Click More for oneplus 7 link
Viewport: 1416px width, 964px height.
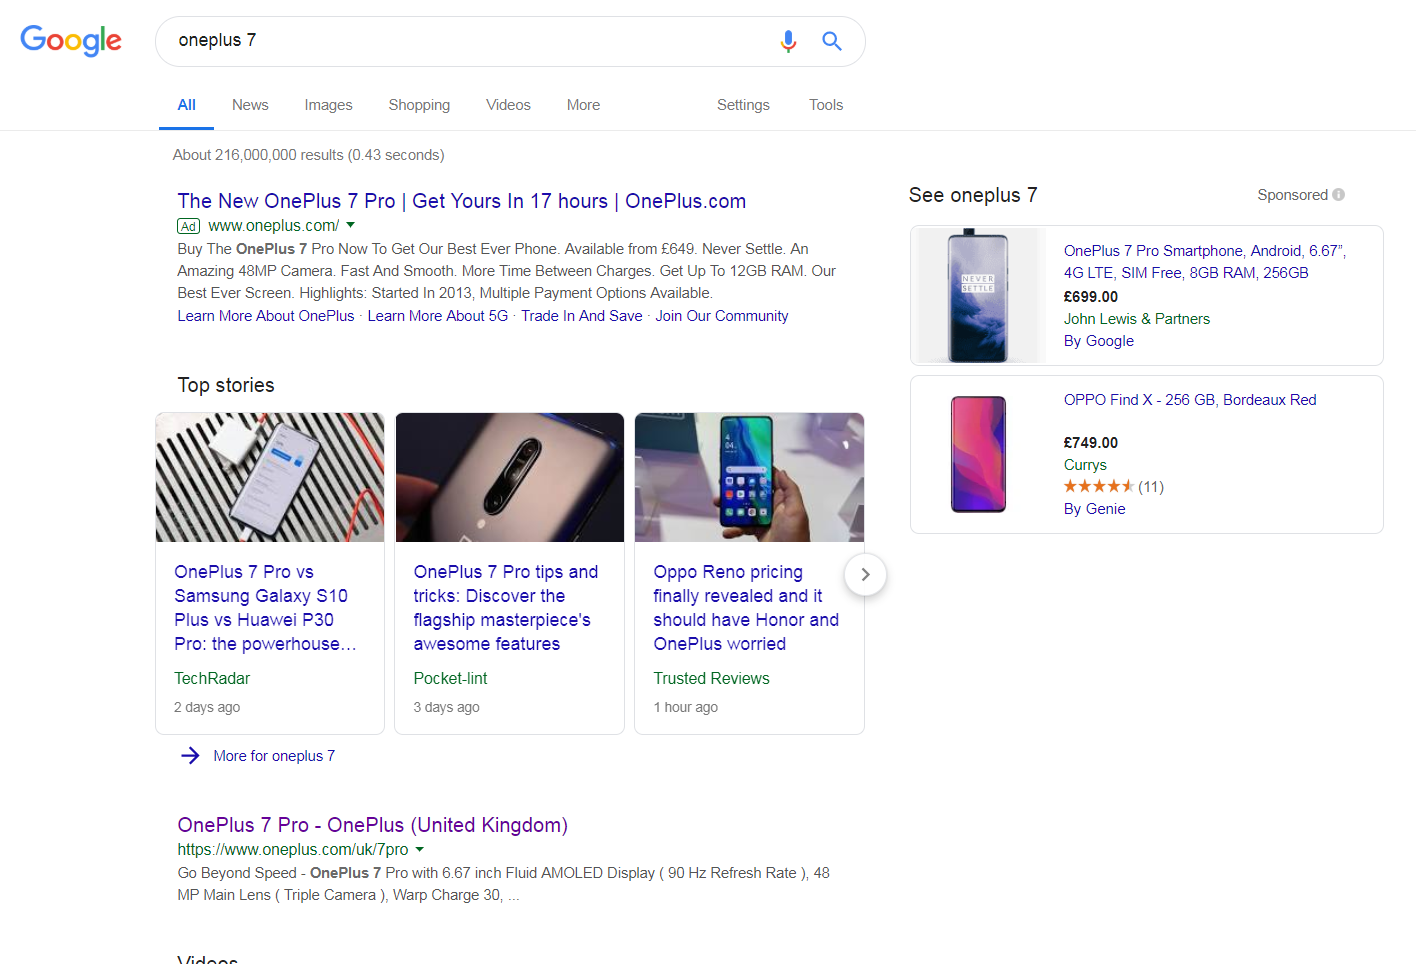[274, 756]
